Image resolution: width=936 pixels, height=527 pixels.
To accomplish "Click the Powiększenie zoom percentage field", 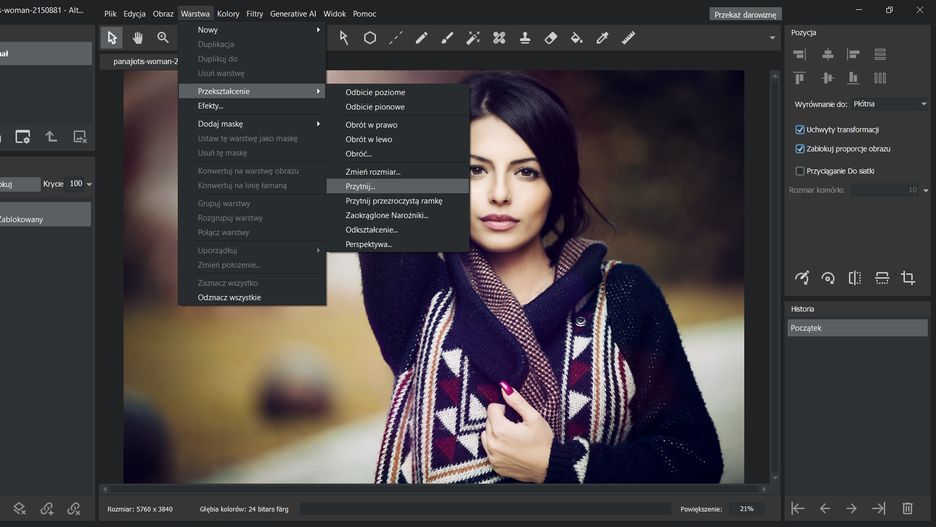I will pyautogui.click(x=746, y=509).
